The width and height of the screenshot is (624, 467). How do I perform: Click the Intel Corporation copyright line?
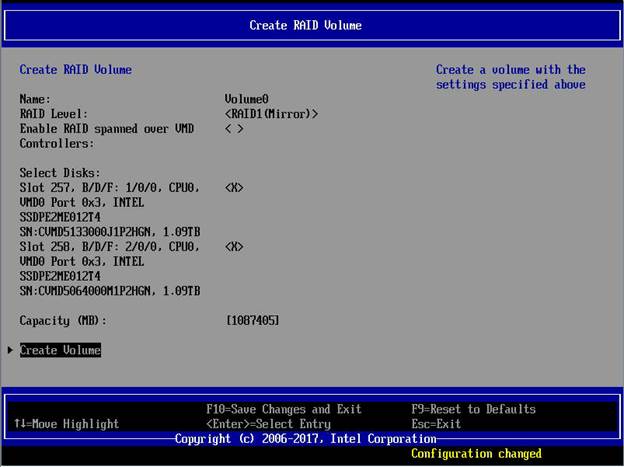tap(305, 439)
